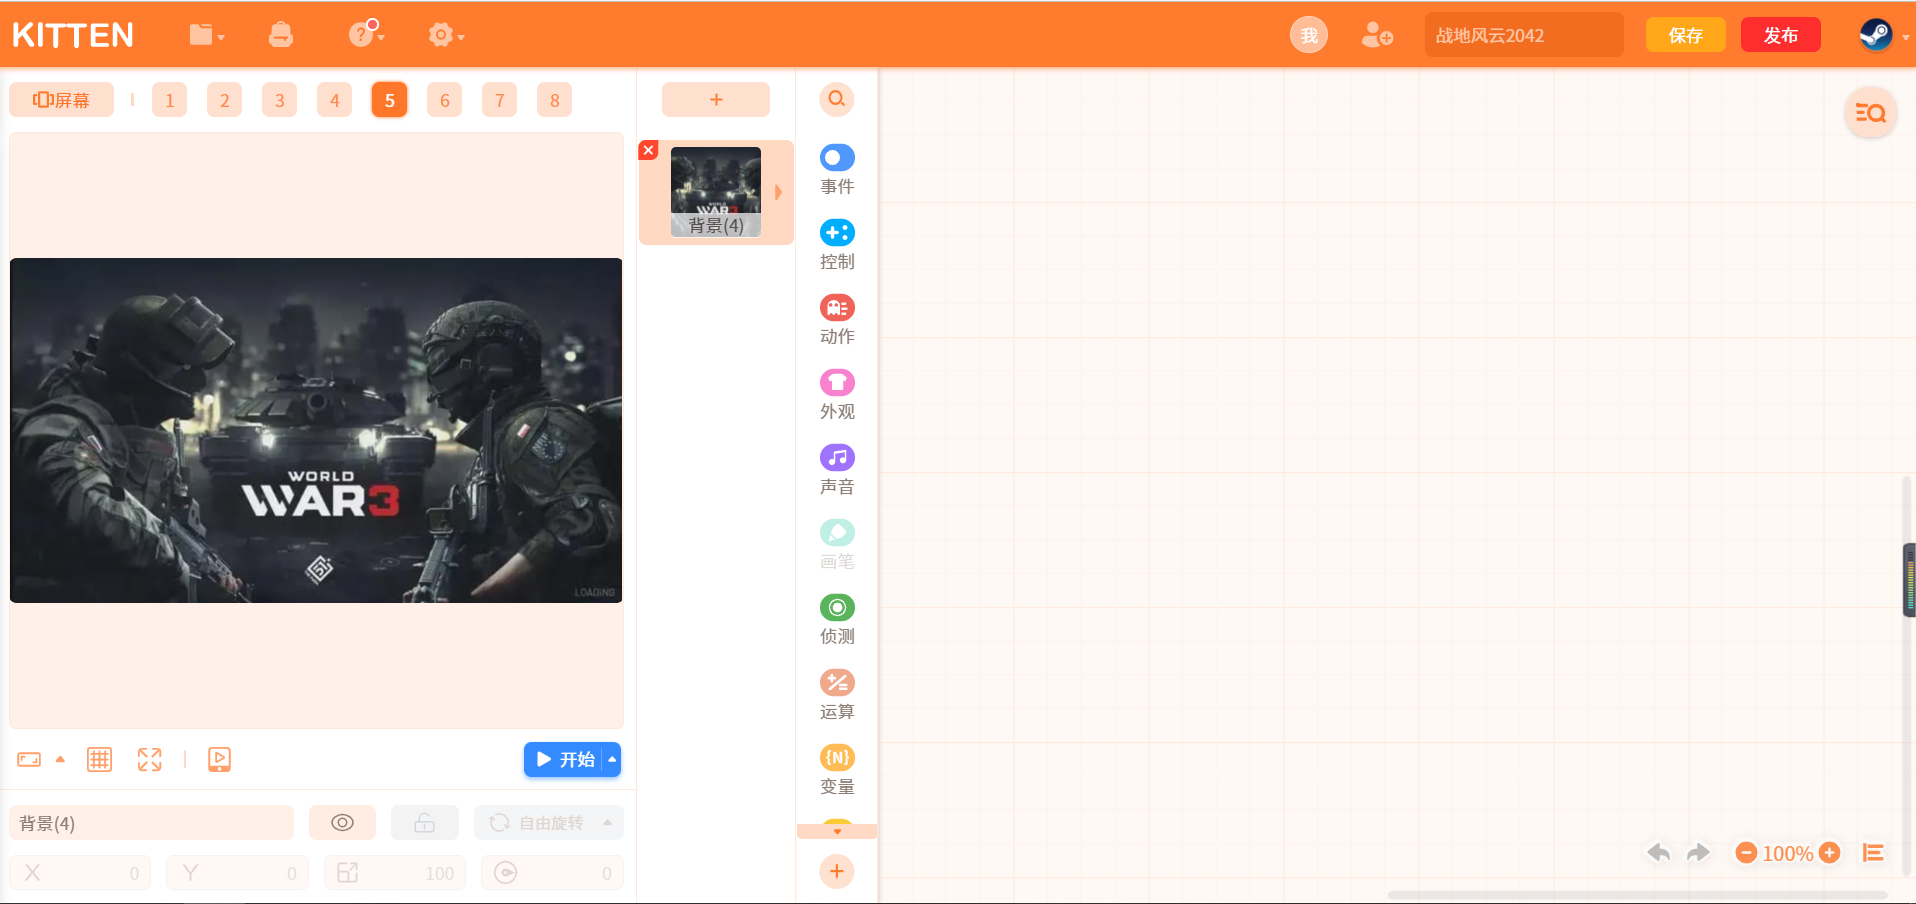
Task: Switch to screen tab 4
Action: (335, 100)
